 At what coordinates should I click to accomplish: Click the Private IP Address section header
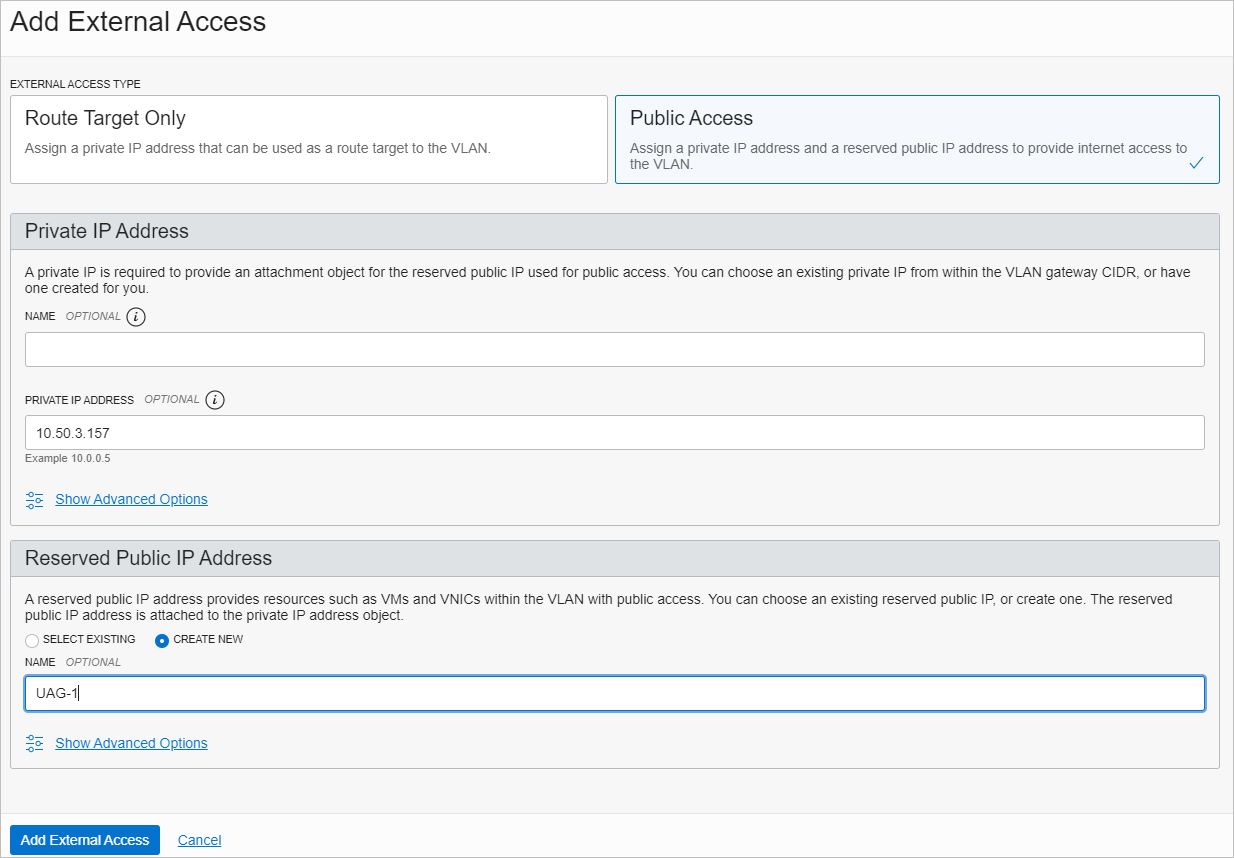pos(107,231)
